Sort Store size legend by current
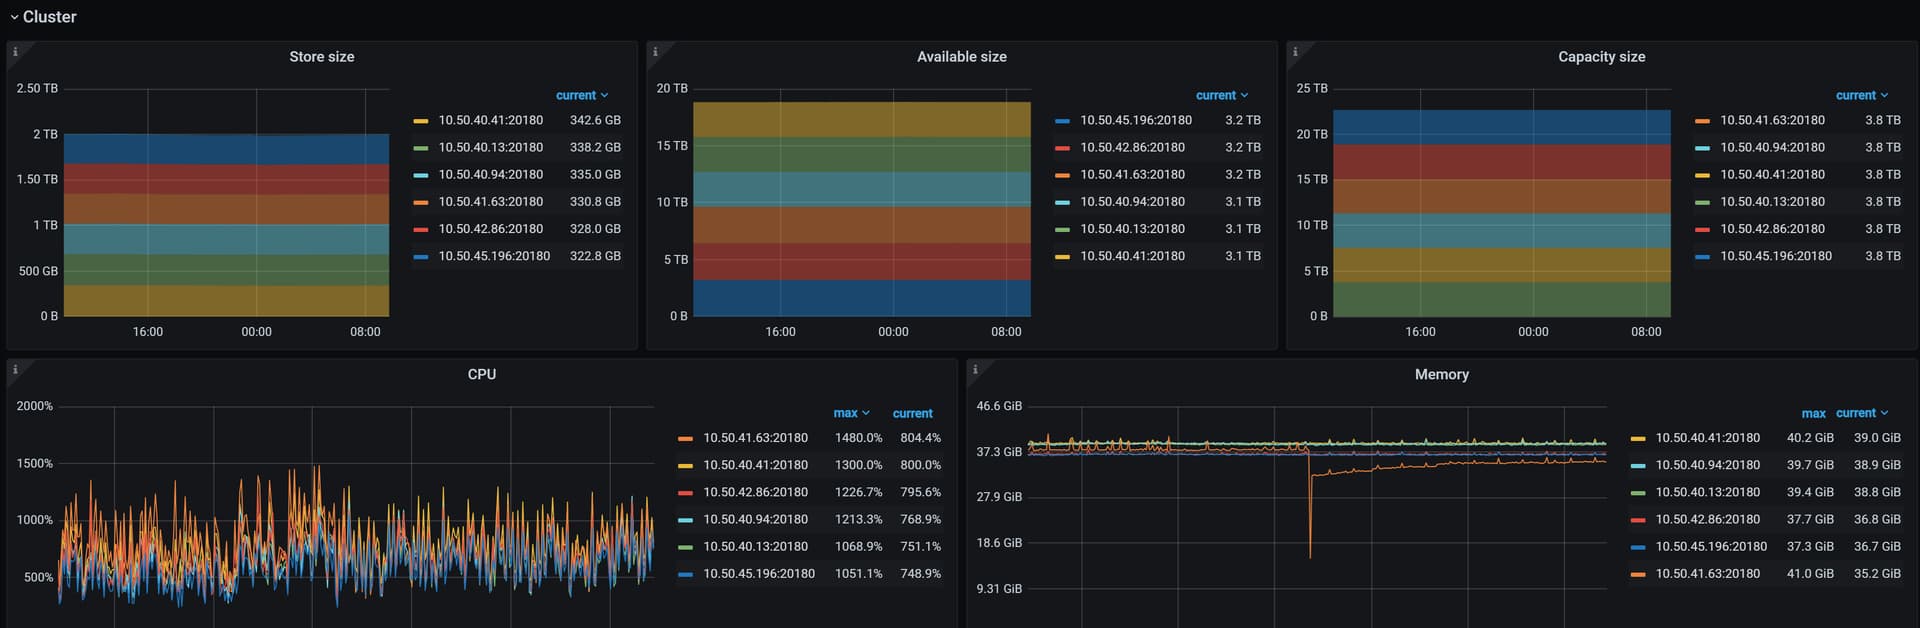The height and width of the screenshot is (628, 1920). click(x=581, y=95)
